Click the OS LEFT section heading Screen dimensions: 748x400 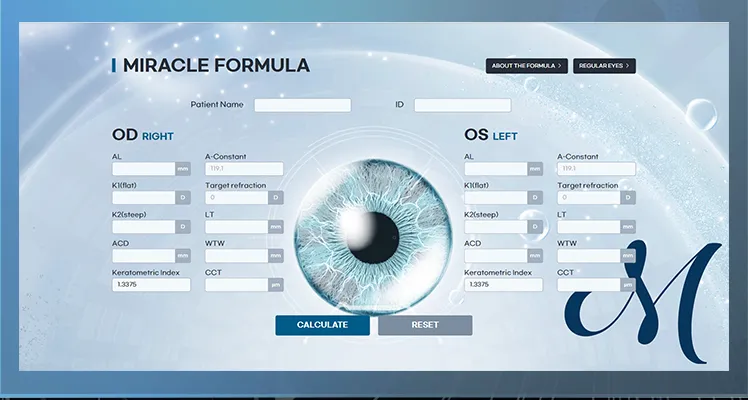click(x=491, y=135)
